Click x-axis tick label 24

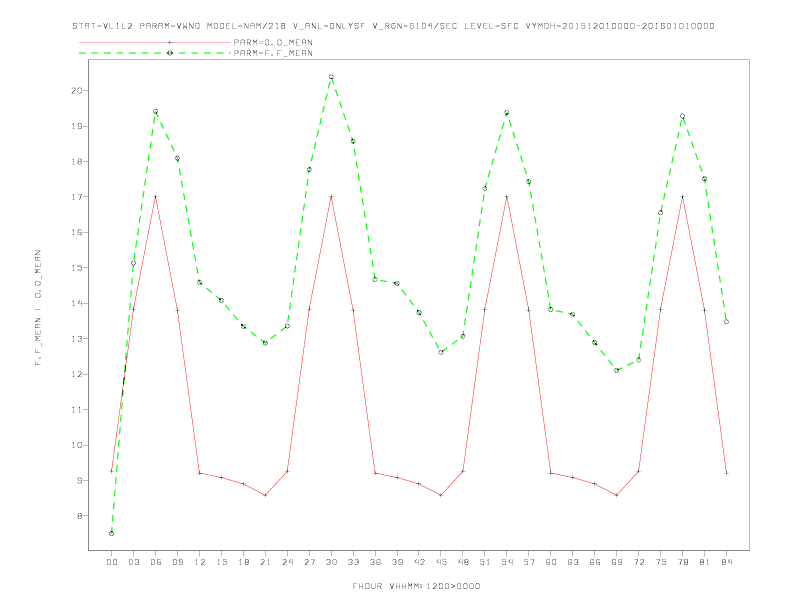click(287, 562)
